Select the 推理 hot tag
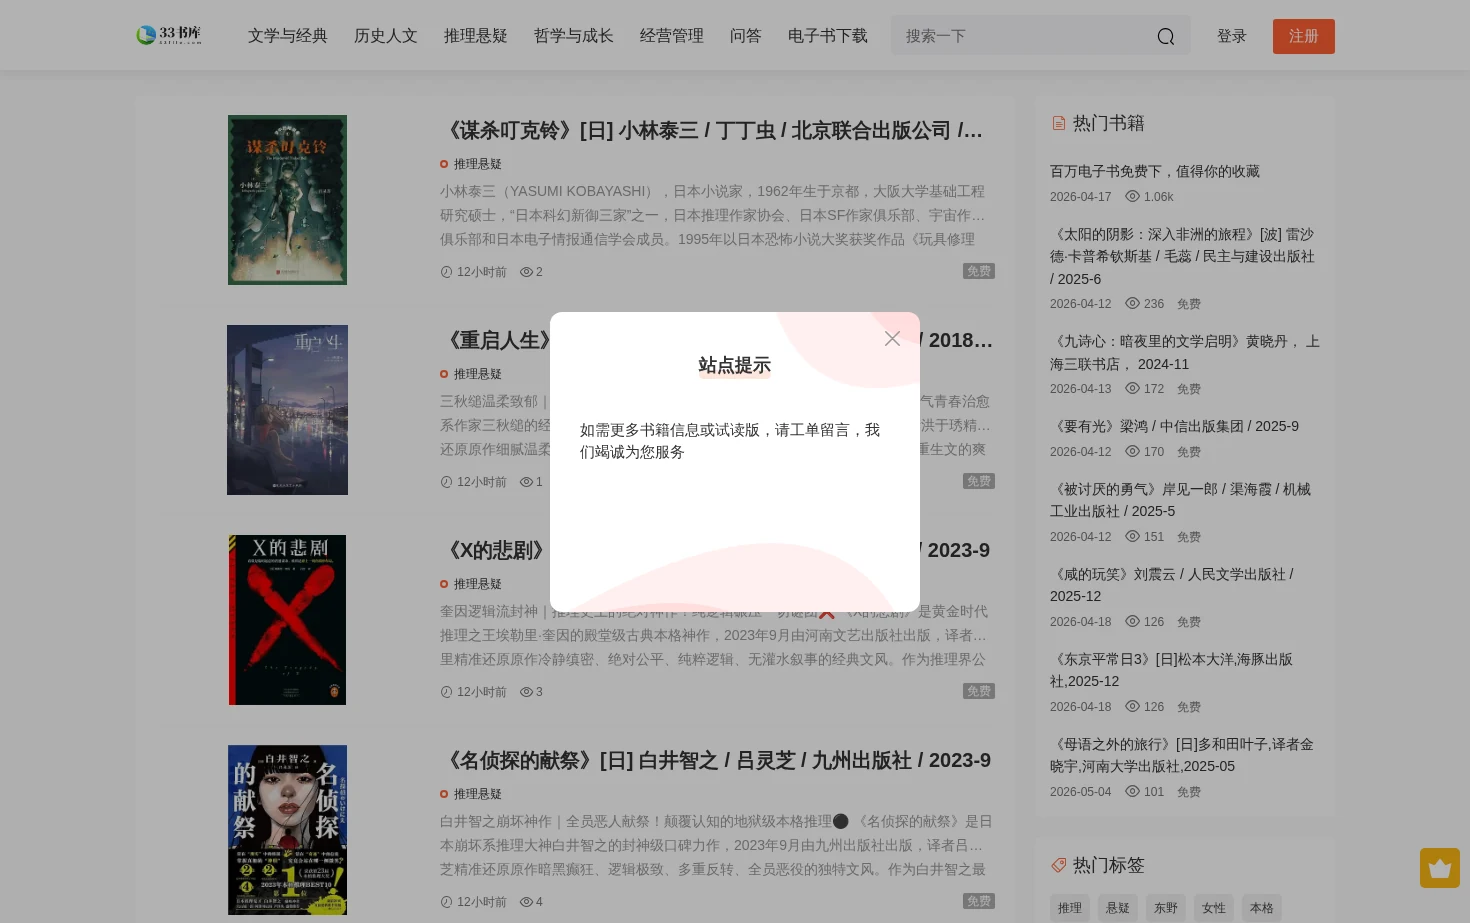The image size is (1470, 923). point(1070,908)
